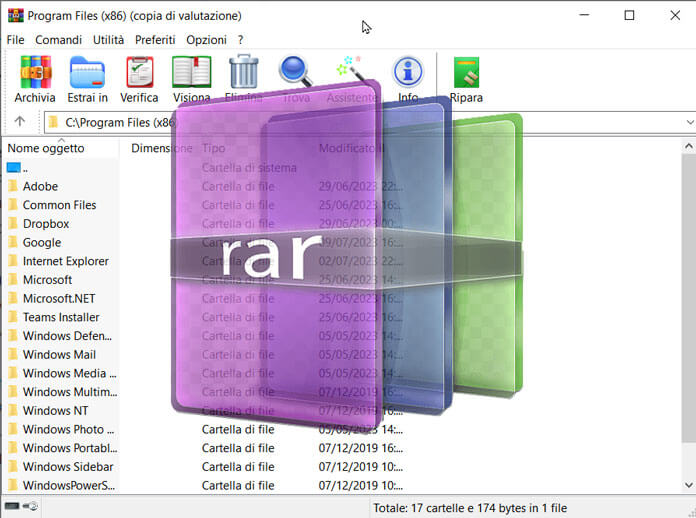Click the scrollbar up arrow
Screen dimensions: 696x518
[x=688, y=146]
